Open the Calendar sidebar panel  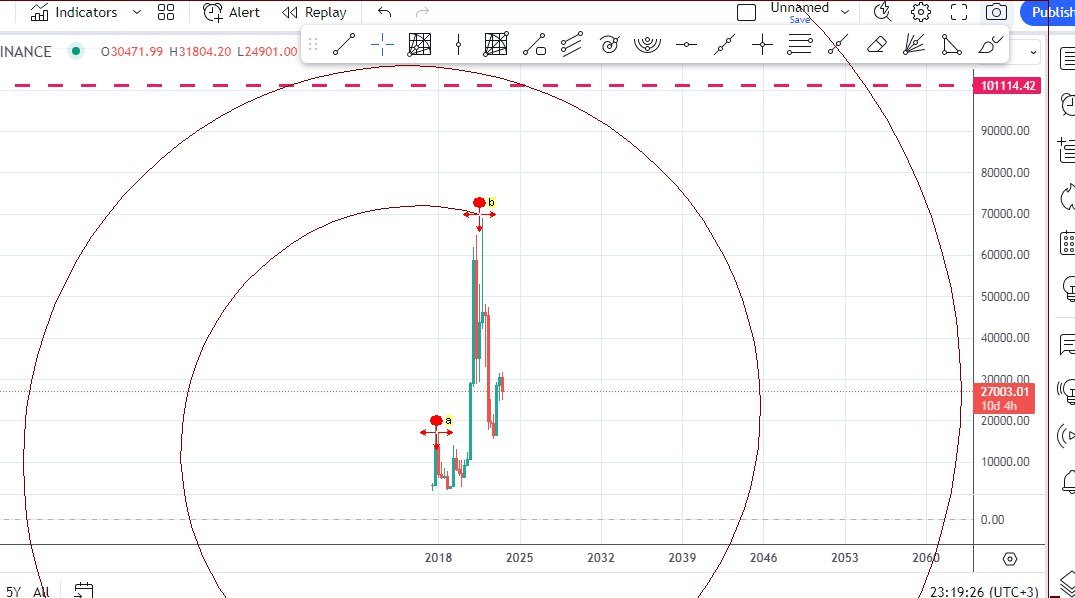(x=1067, y=243)
